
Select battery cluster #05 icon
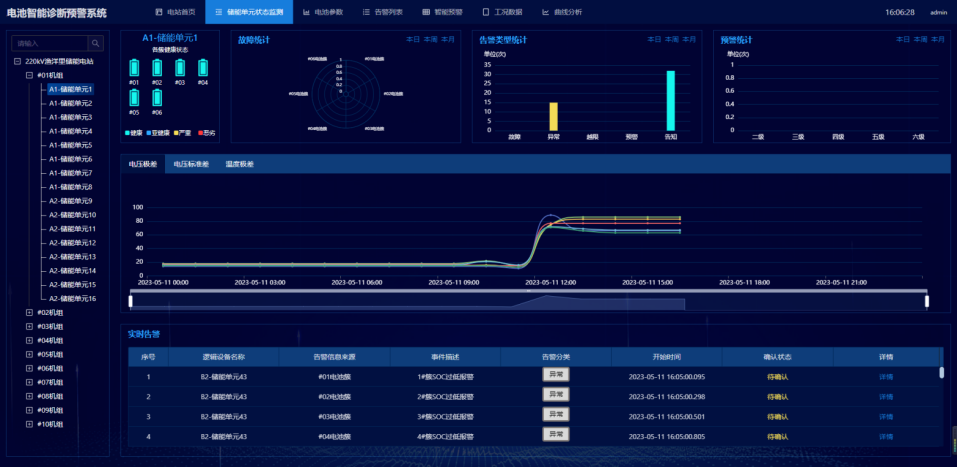134,98
